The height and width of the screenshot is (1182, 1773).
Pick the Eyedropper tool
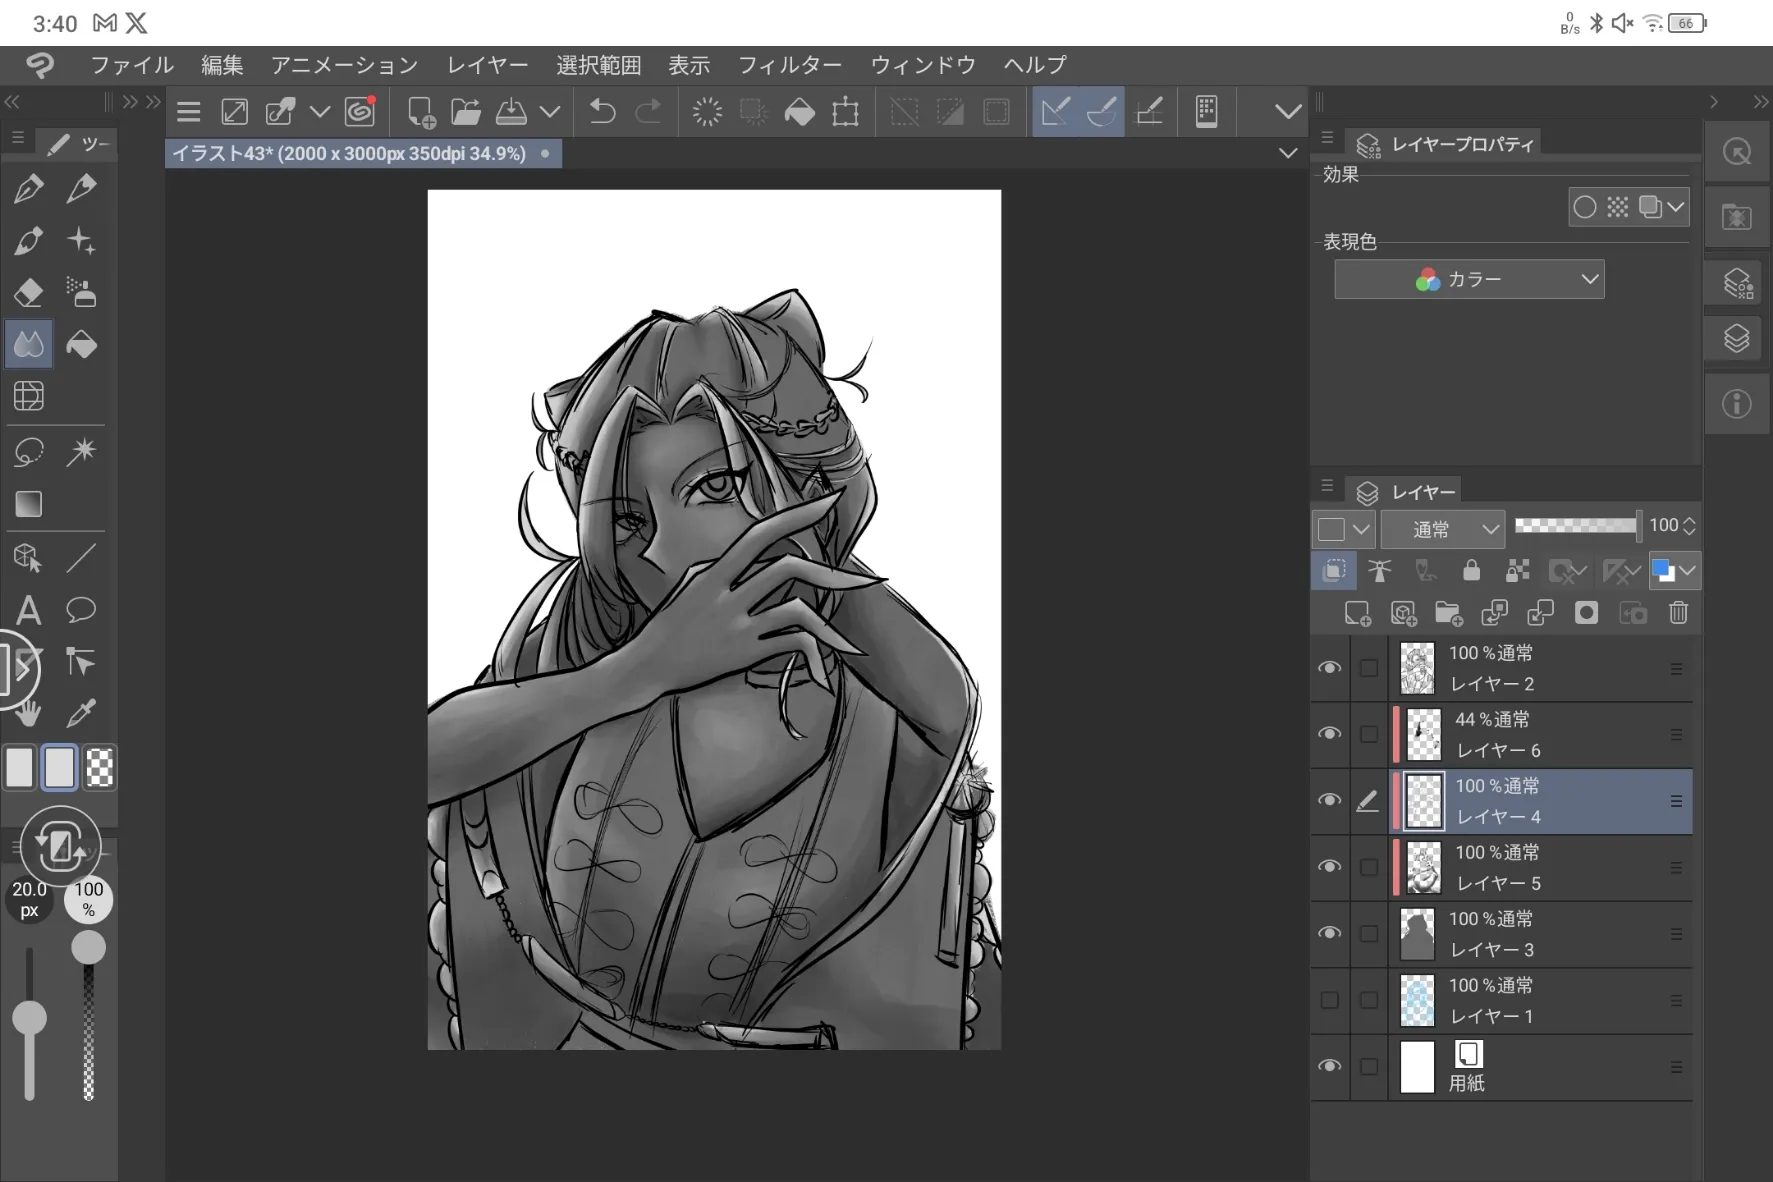(x=81, y=713)
